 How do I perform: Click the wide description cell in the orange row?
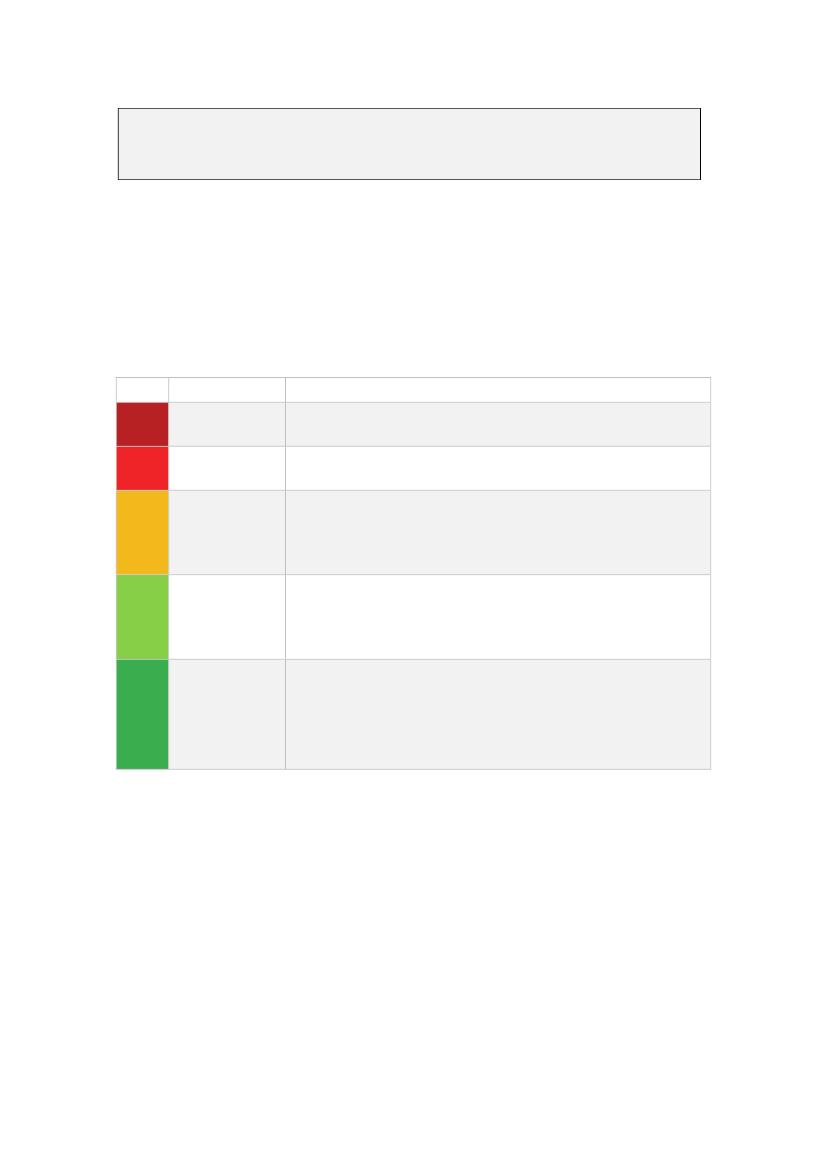497,532
